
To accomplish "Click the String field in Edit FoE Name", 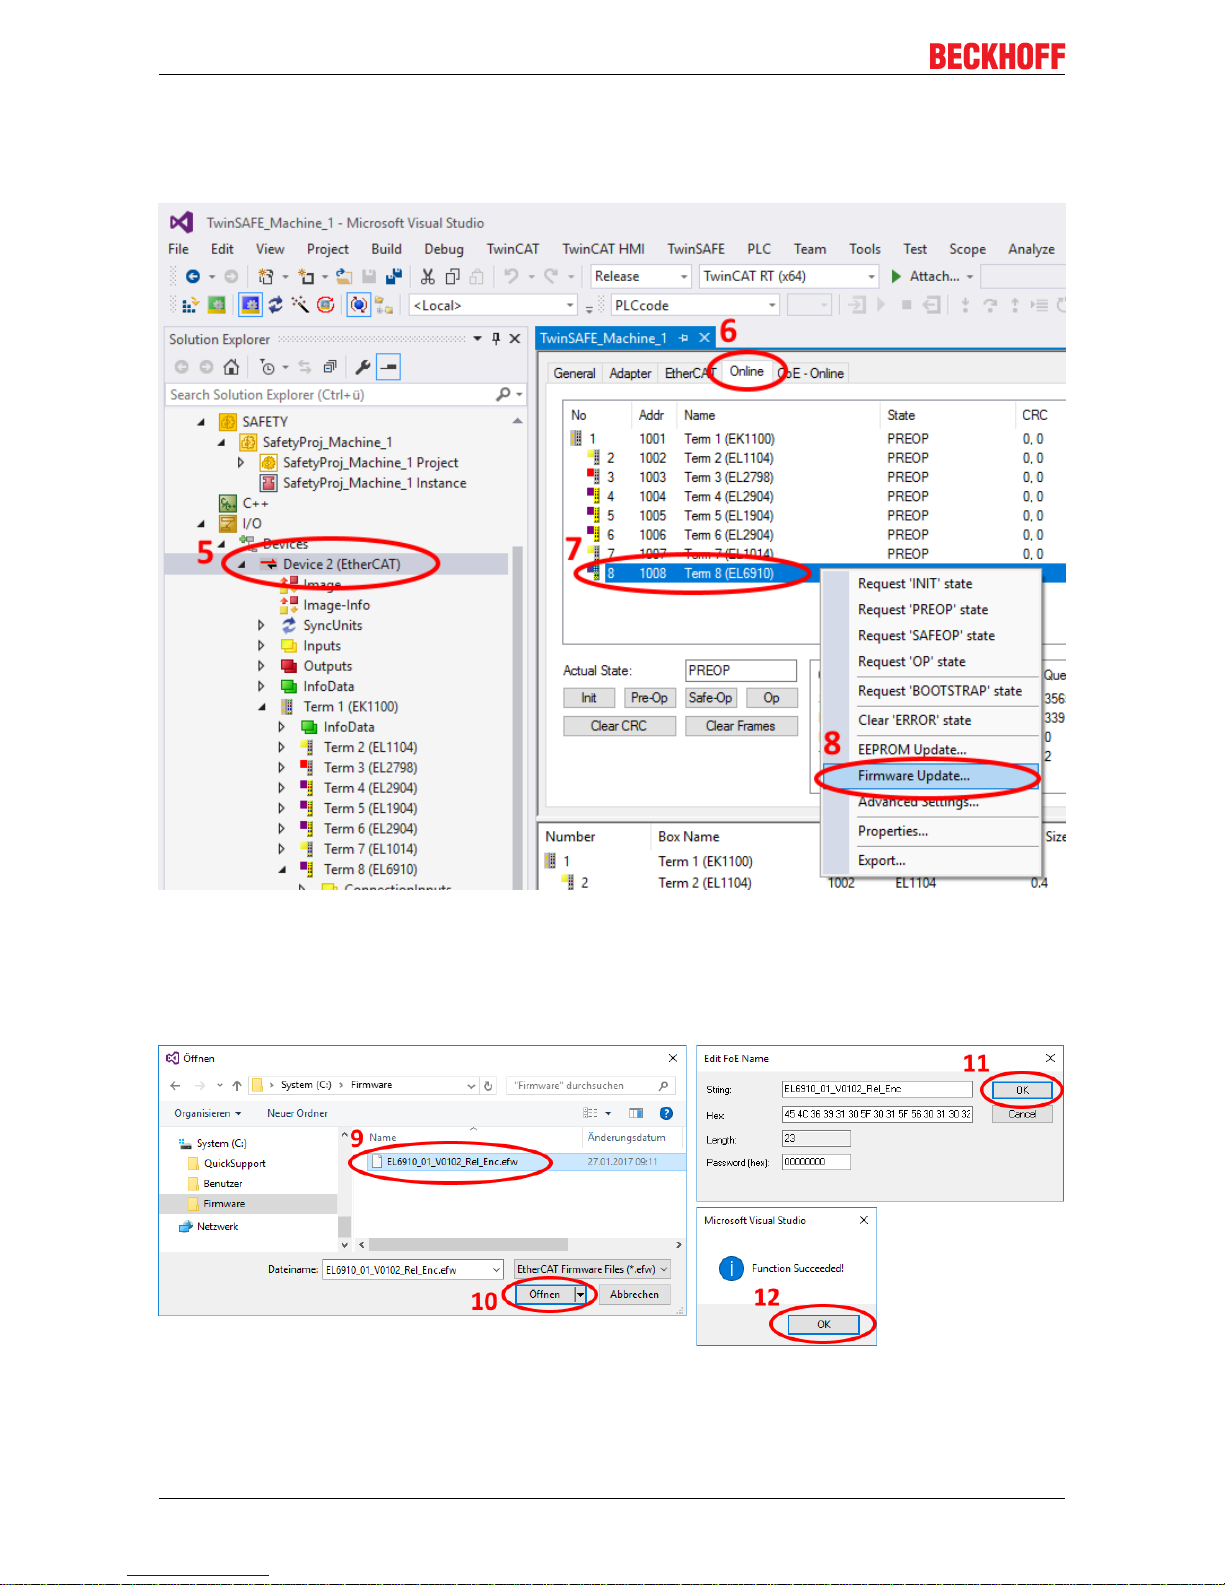I will 877,1089.
